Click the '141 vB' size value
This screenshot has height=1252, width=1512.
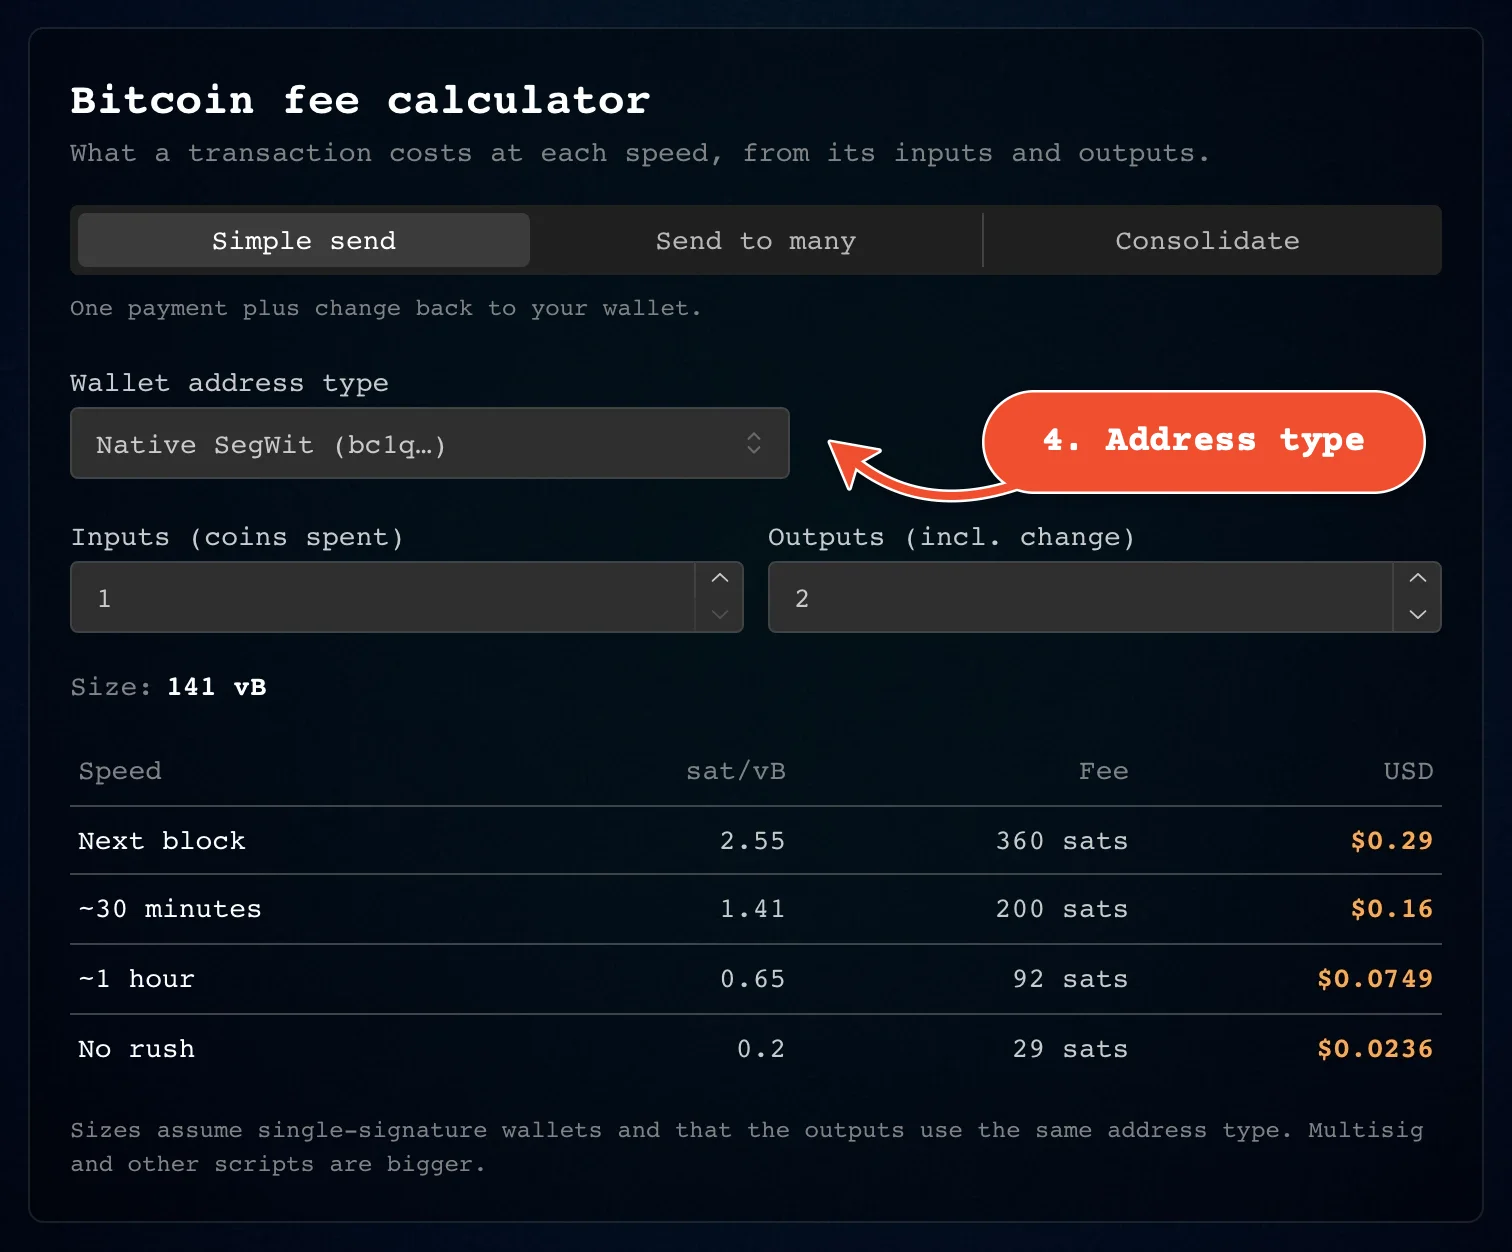[x=217, y=687]
